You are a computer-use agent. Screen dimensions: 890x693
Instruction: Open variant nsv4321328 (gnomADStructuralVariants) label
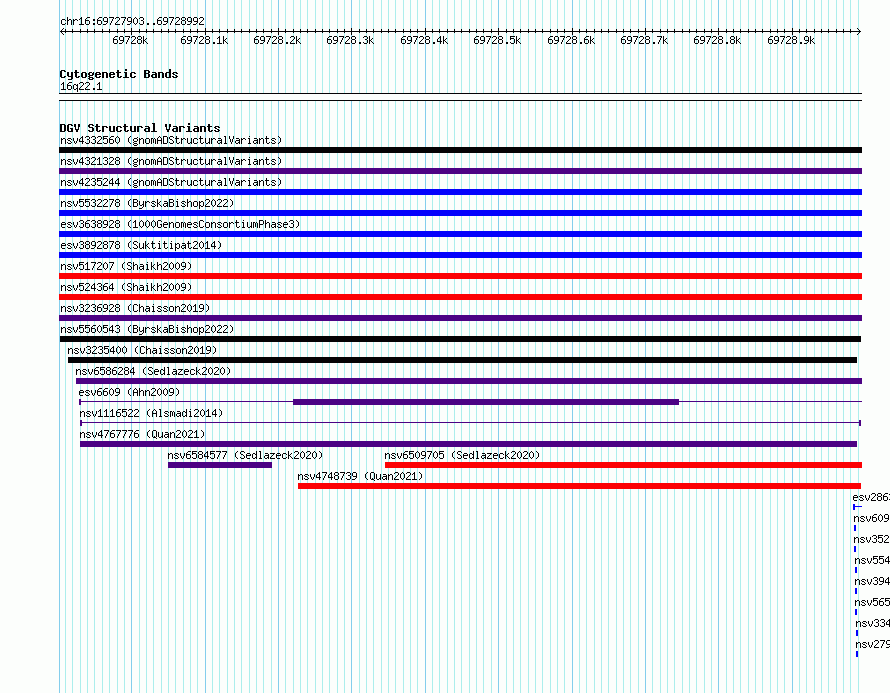[x=171, y=161]
